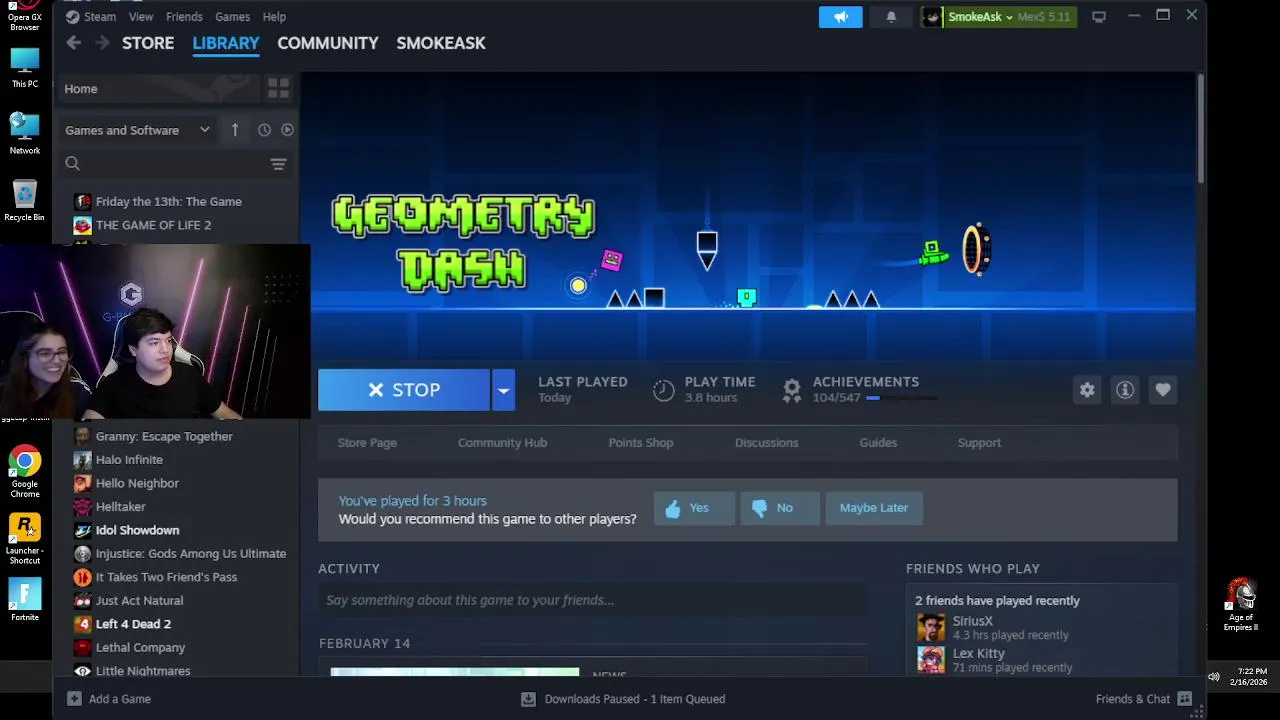Click the activity status input field
Screen dimensions: 1280x720
(x=593, y=600)
